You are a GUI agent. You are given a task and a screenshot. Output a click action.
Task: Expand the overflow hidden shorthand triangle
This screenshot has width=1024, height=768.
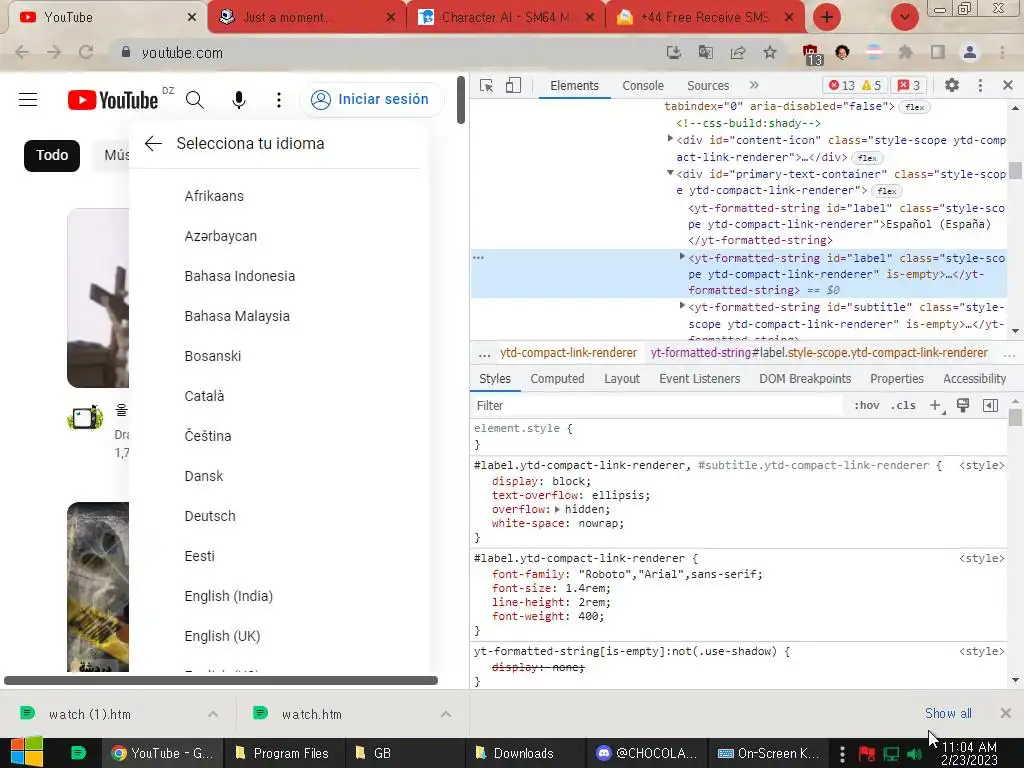[x=557, y=509]
